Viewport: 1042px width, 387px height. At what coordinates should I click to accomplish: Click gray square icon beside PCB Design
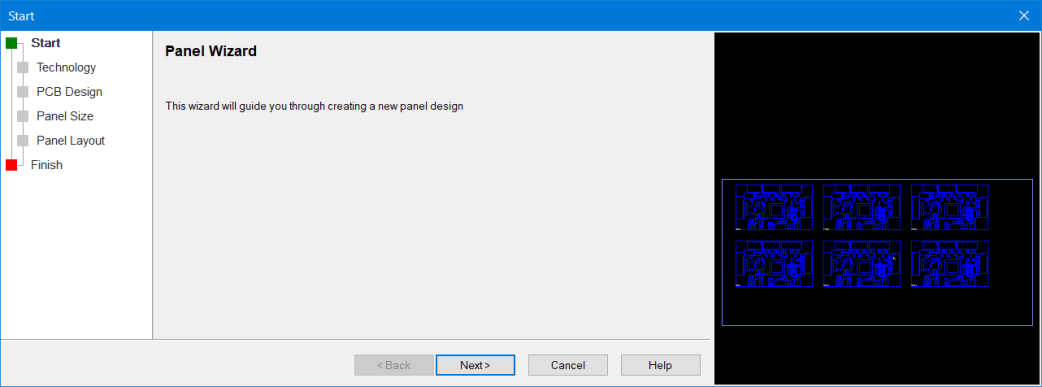(23, 92)
